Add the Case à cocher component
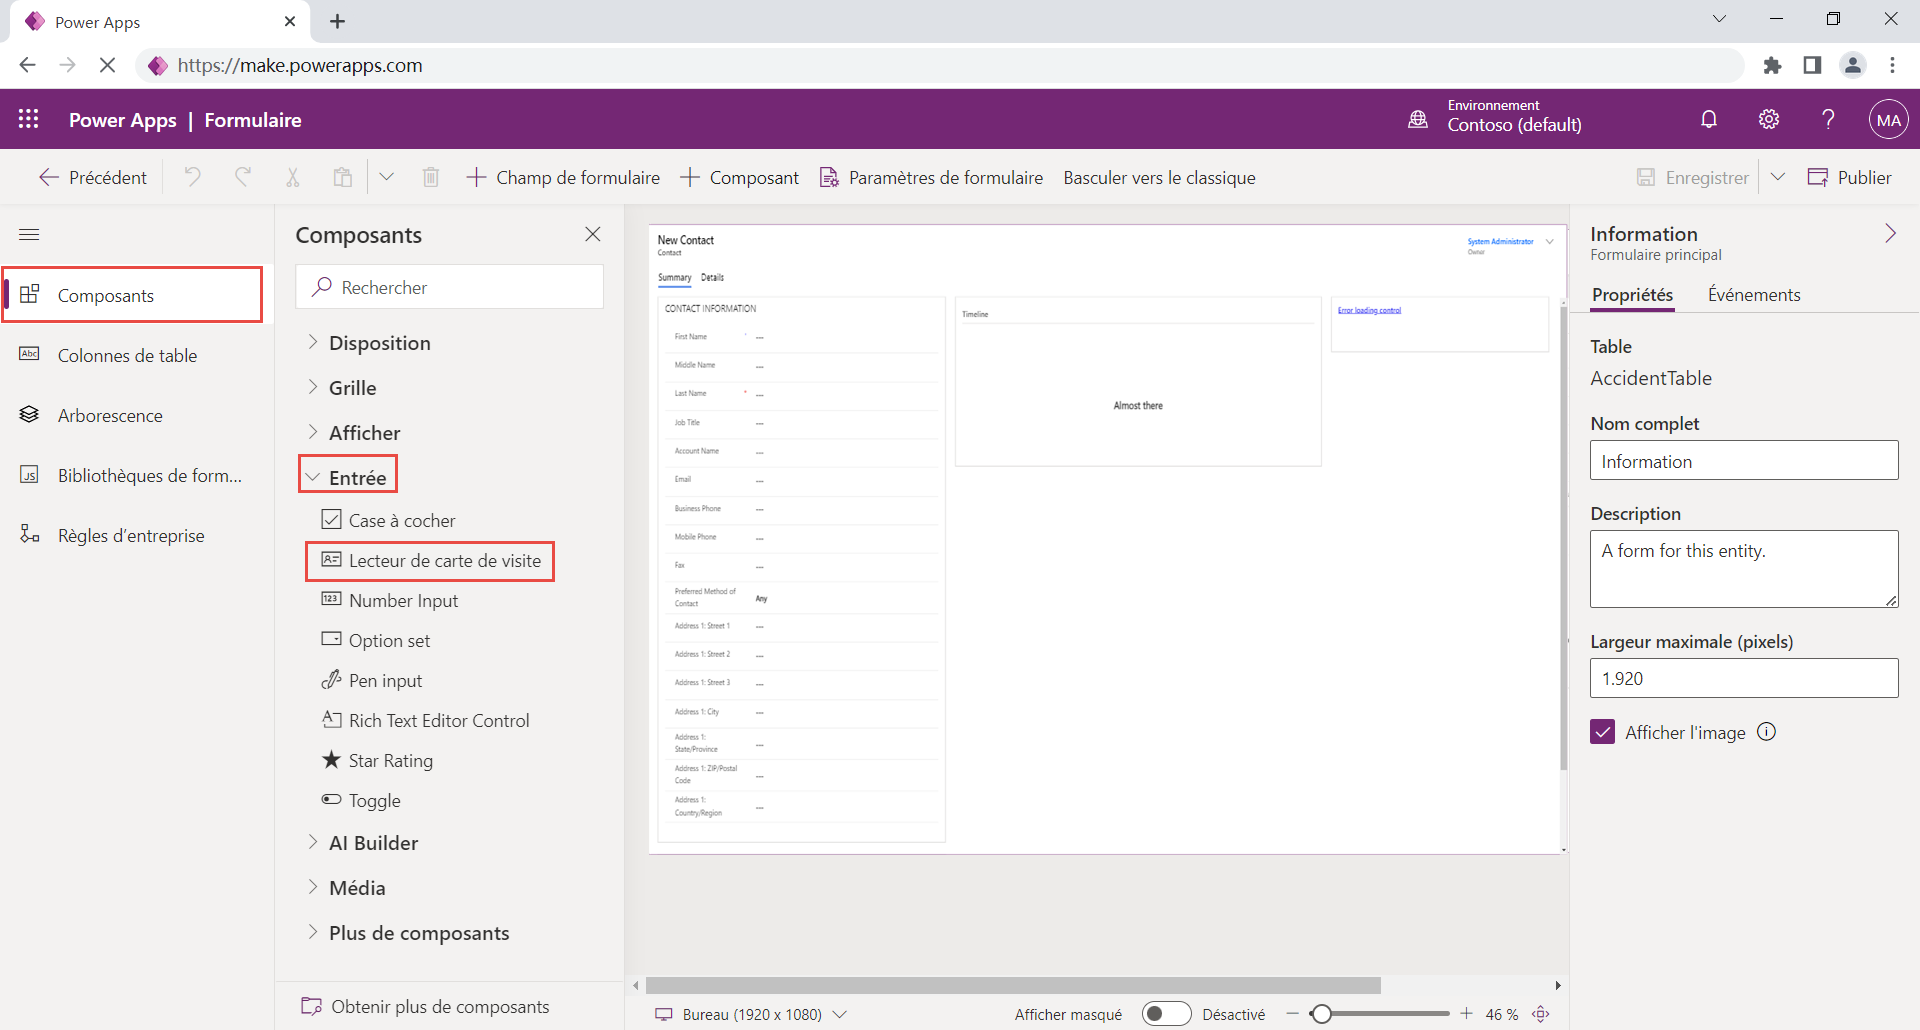Screen dimensions: 1920x1030 [388, 521]
